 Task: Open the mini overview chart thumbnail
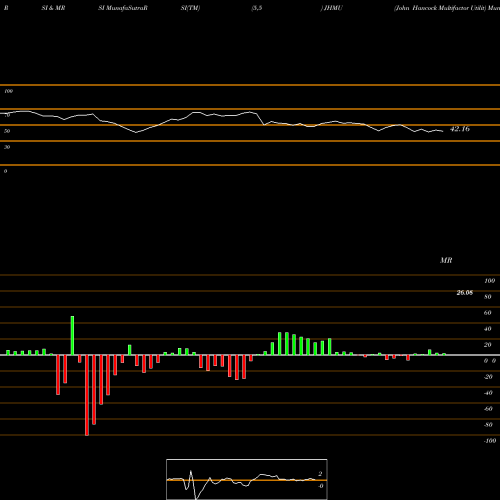[x=247, y=479]
